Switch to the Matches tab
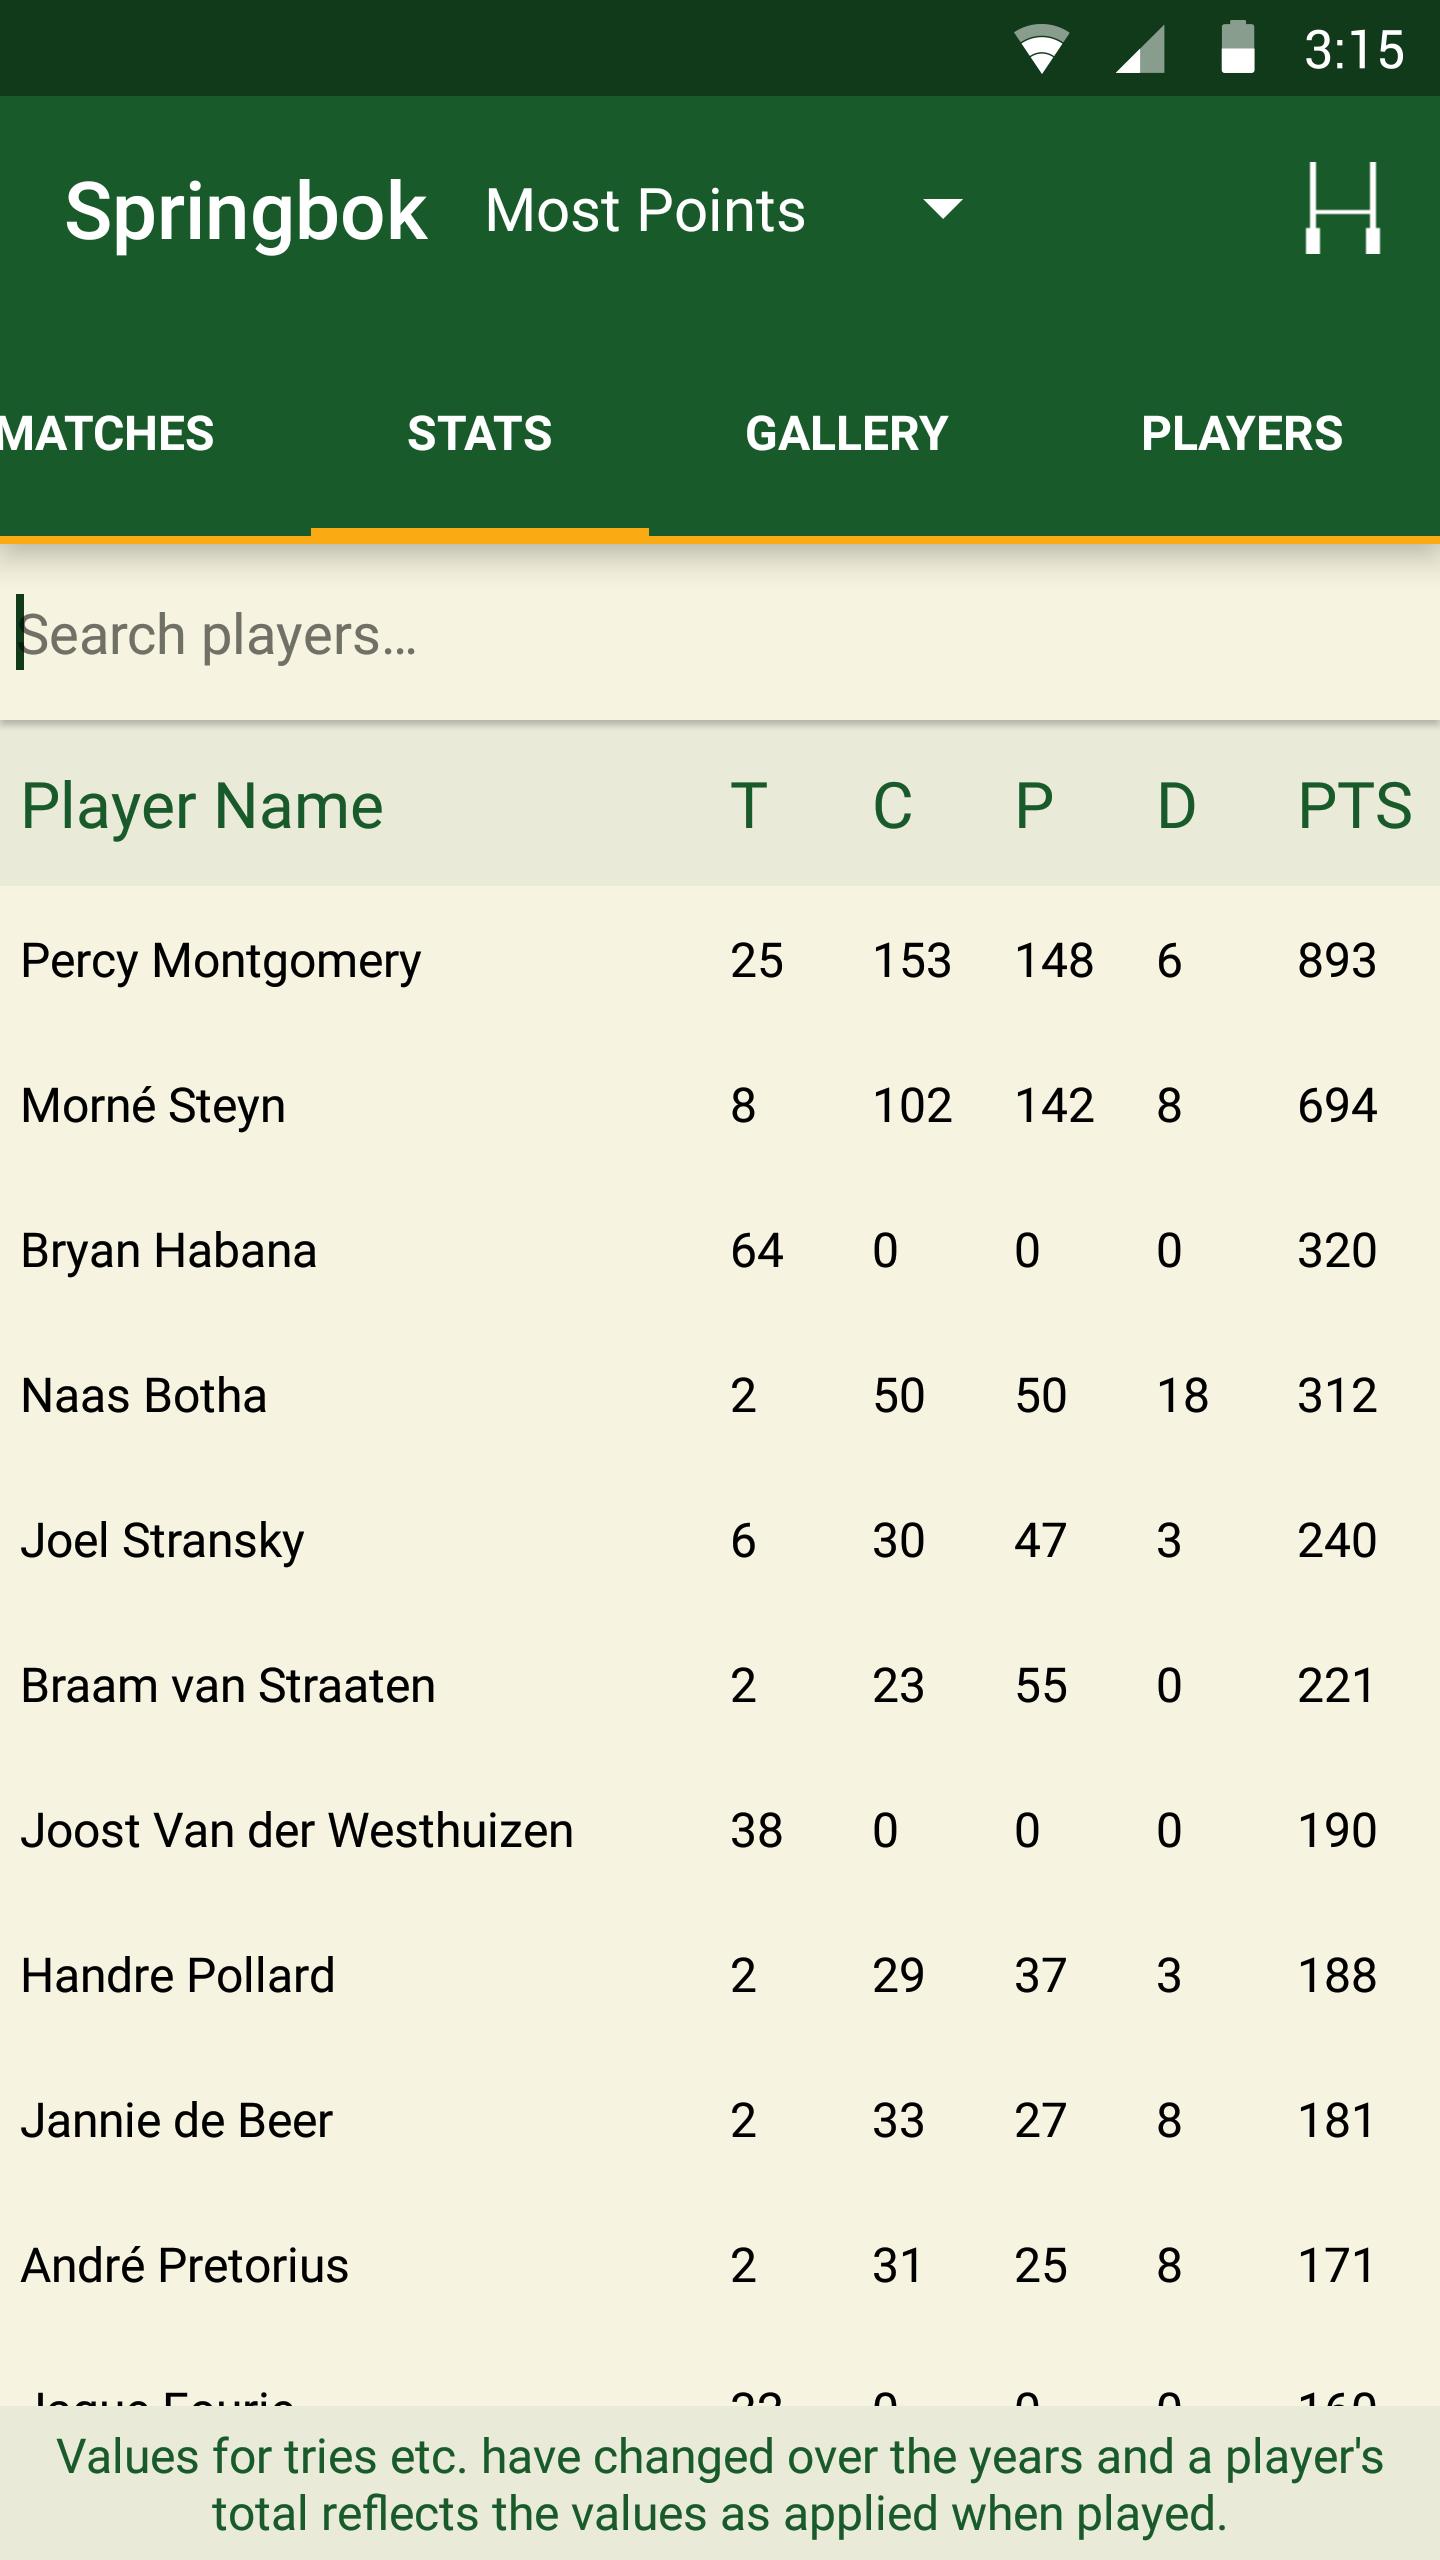Screen dimensions: 1440x2560 pyautogui.click(x=108, y=433)
